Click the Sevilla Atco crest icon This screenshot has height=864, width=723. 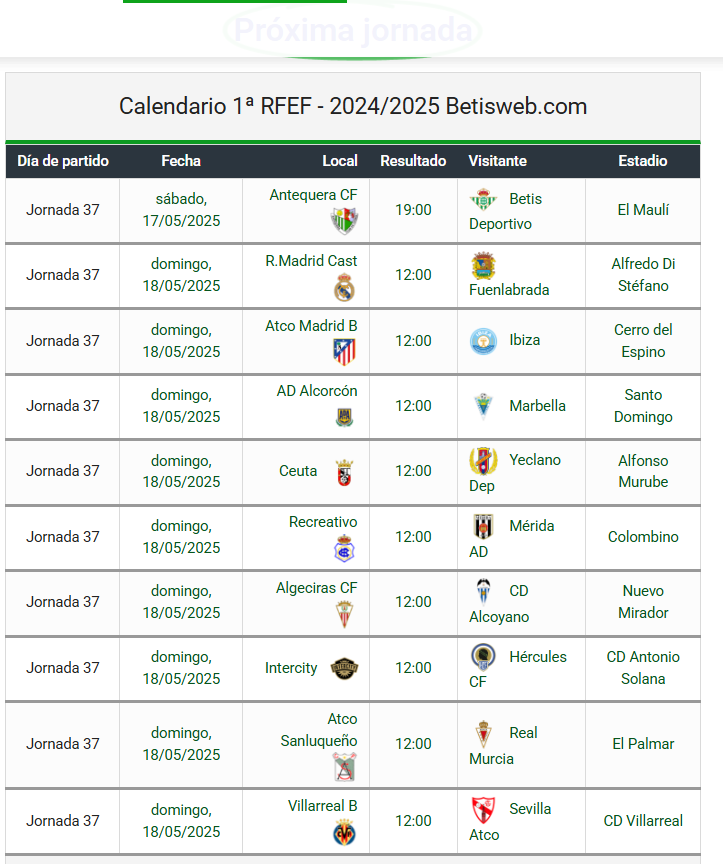pyautogui.click(x=483, y=810)
